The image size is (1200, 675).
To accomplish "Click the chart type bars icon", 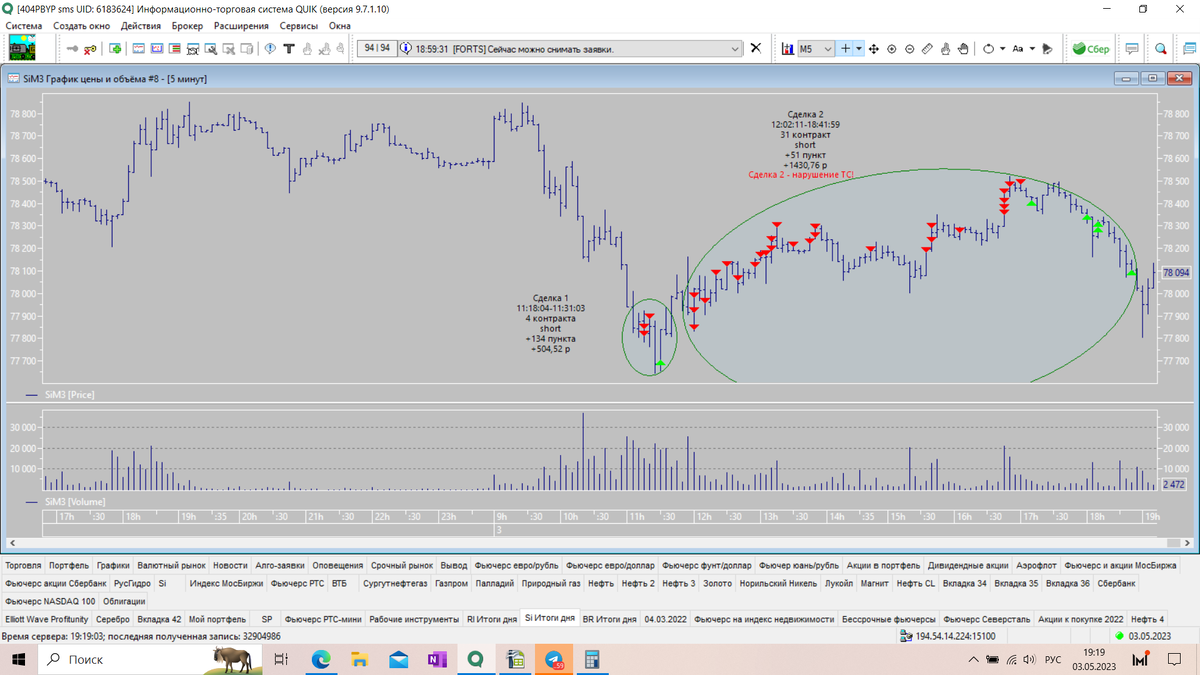I will [x=788, y=48].
